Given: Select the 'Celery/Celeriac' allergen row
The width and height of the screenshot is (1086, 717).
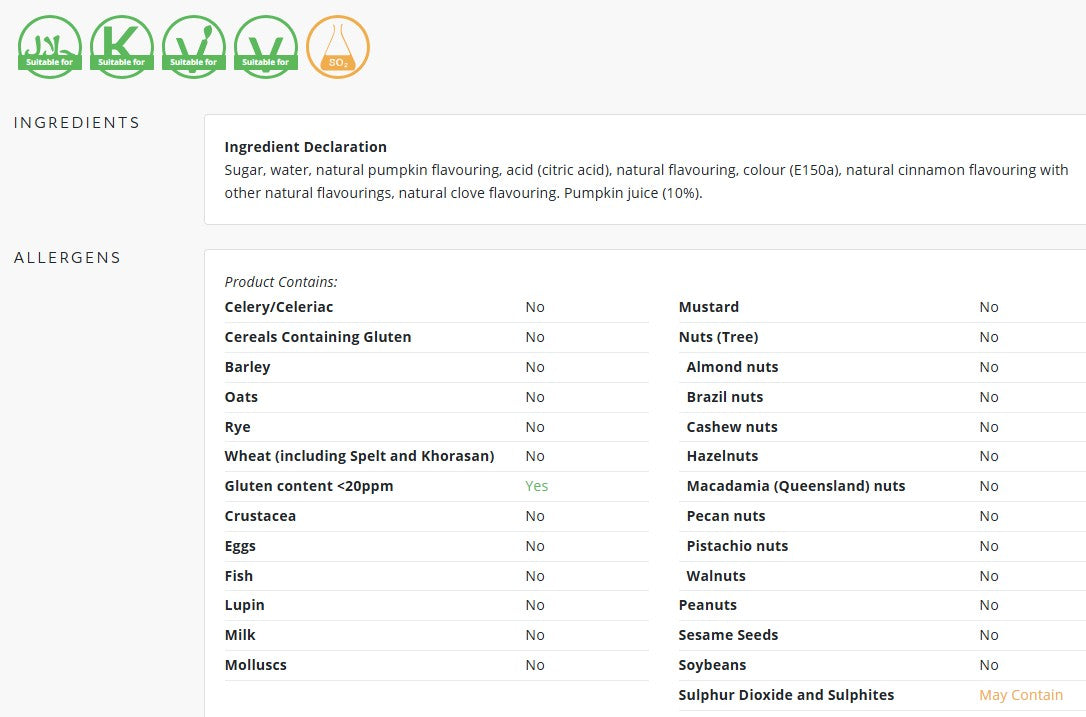Looking at the screenshot, I should pyautogui.click(x=436, y=307).
